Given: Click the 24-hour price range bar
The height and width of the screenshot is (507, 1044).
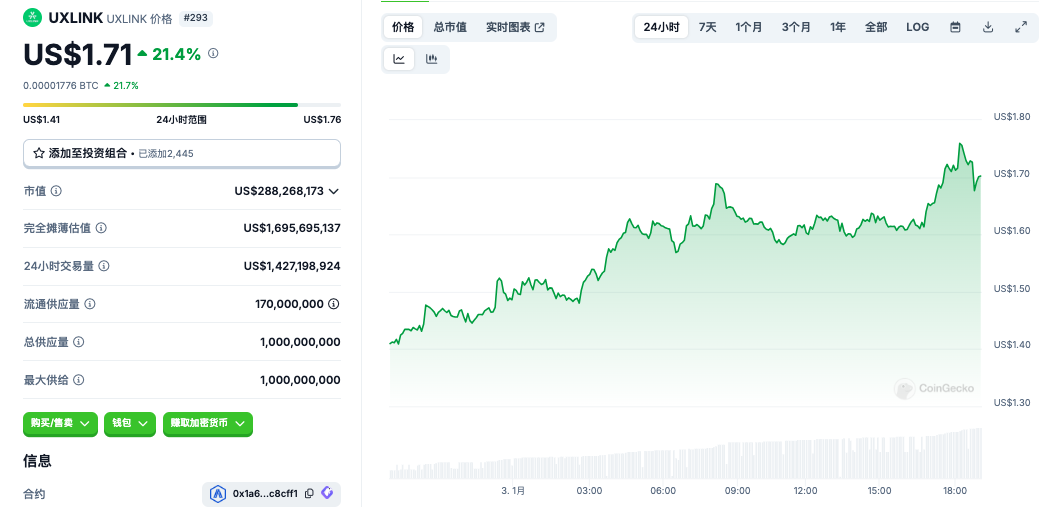Looking at the screenshot, I should [182, 105].
